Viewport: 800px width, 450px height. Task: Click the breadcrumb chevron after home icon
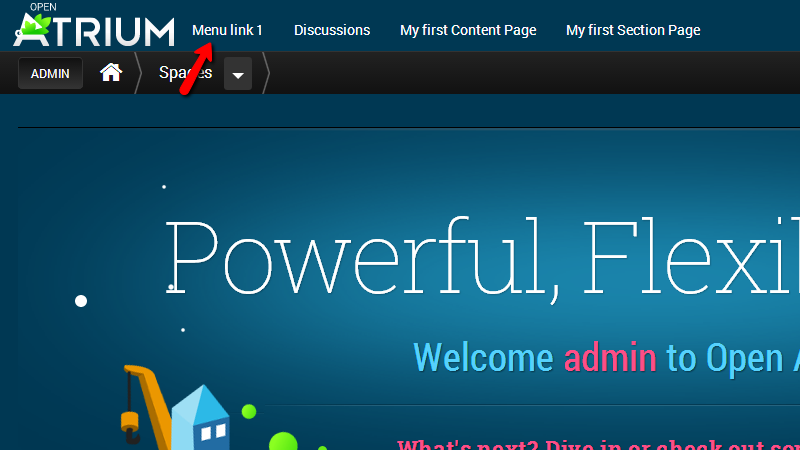click(138, 75)
